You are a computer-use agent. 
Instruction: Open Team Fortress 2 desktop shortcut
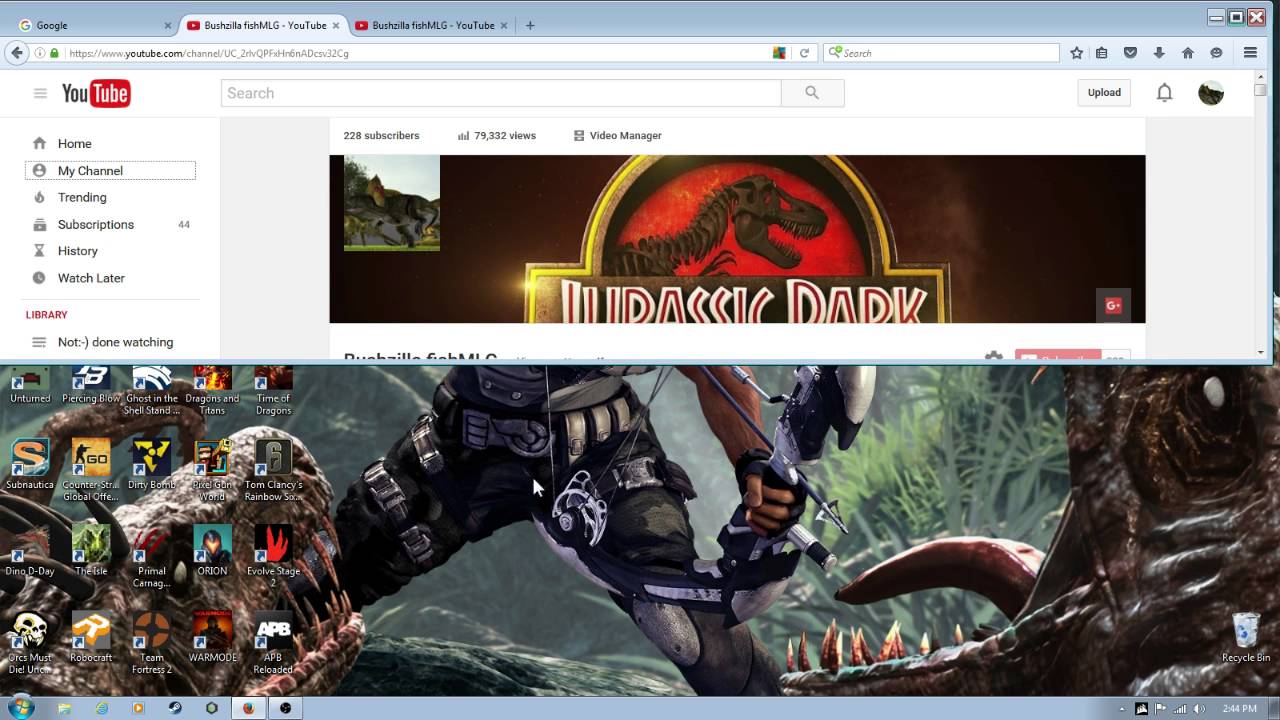[x=151, y=642]
